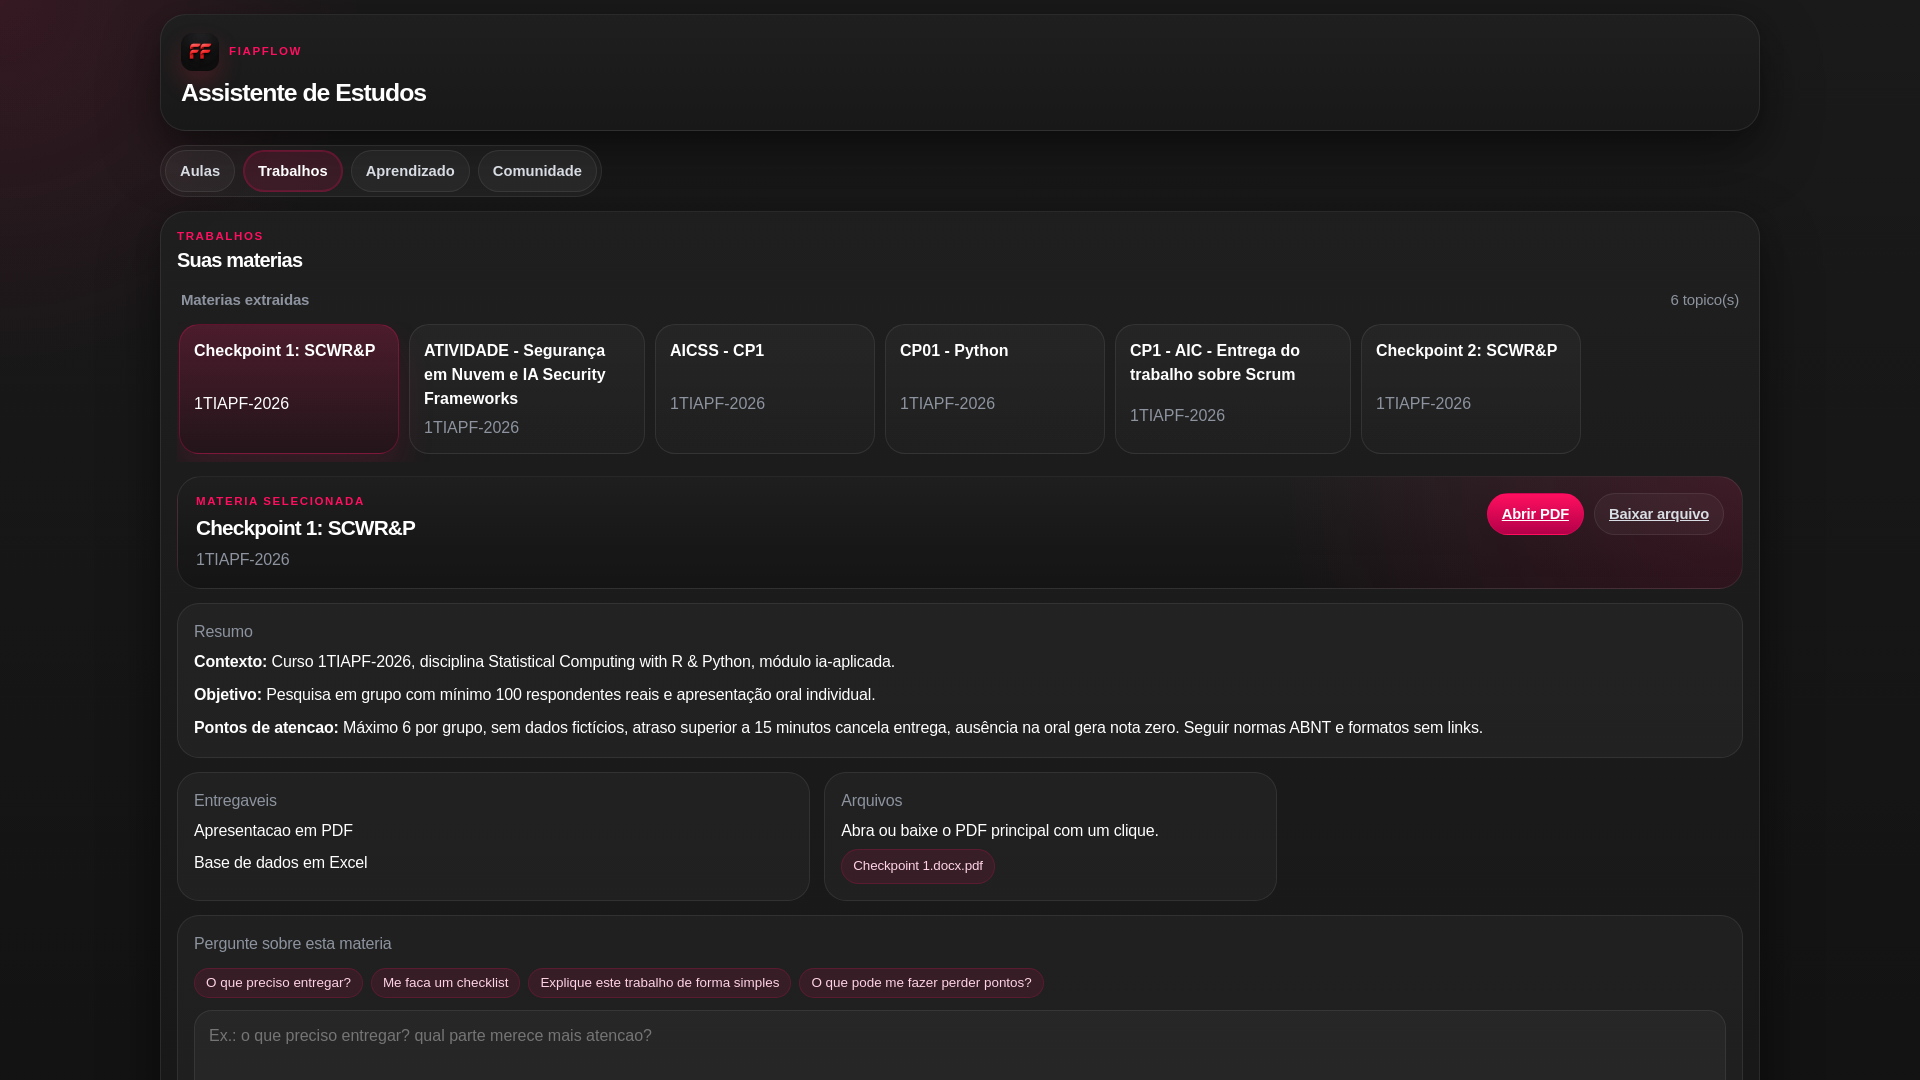The height and width of the screenshot is (1080, 1920).
Task: Open the Aprendizado tab
Action: [410, 171]
